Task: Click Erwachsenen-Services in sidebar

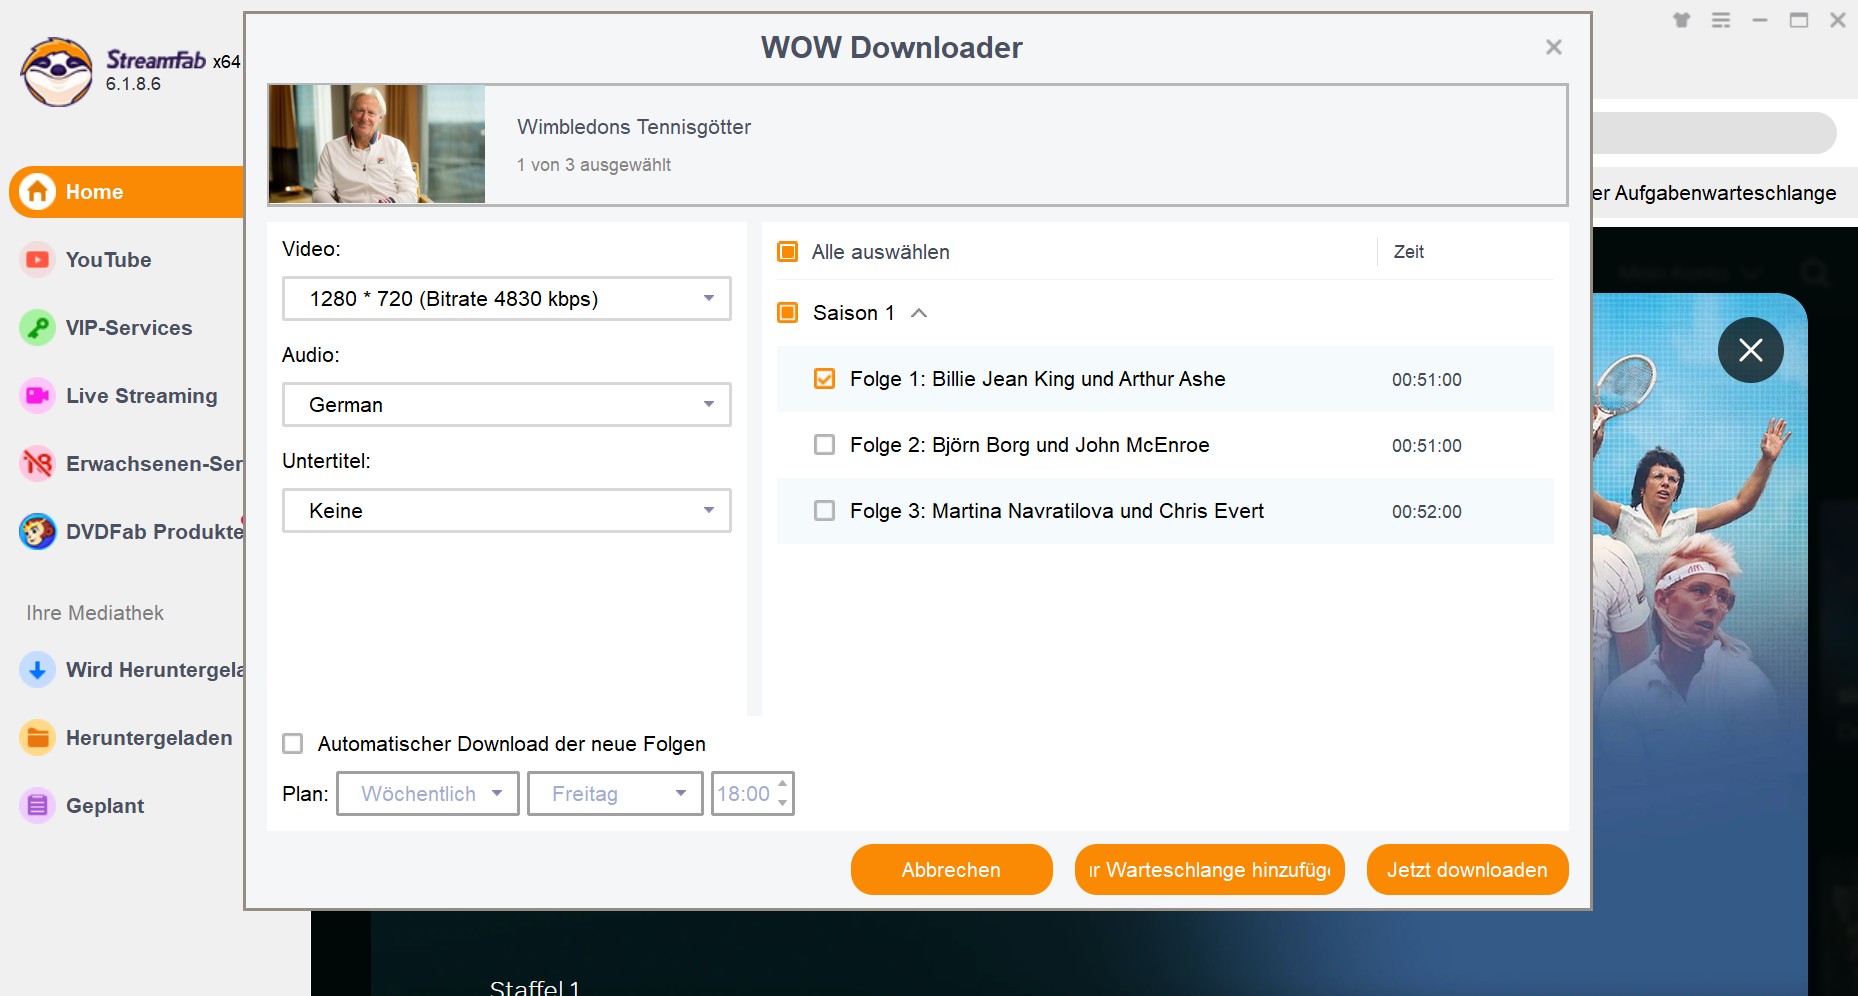Action: click(x=155, y=464)
